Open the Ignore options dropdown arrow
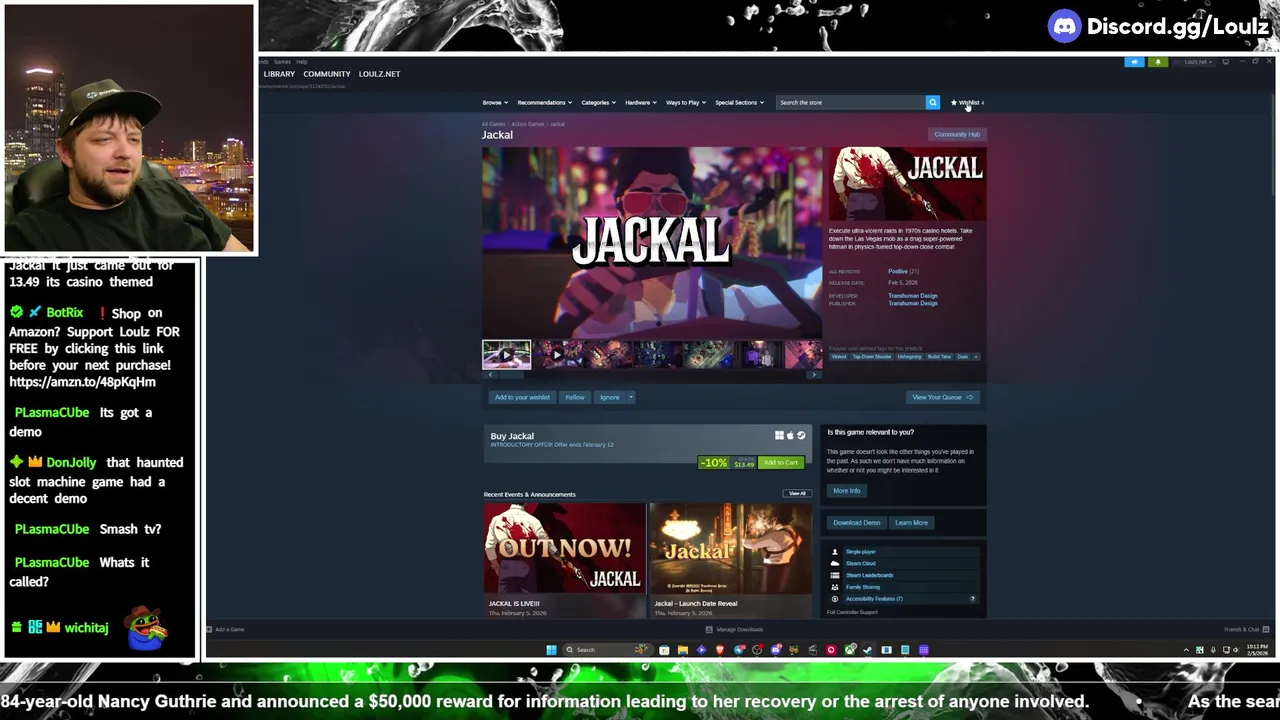This screenshot has width=1280, height=720. coord(630,397)
